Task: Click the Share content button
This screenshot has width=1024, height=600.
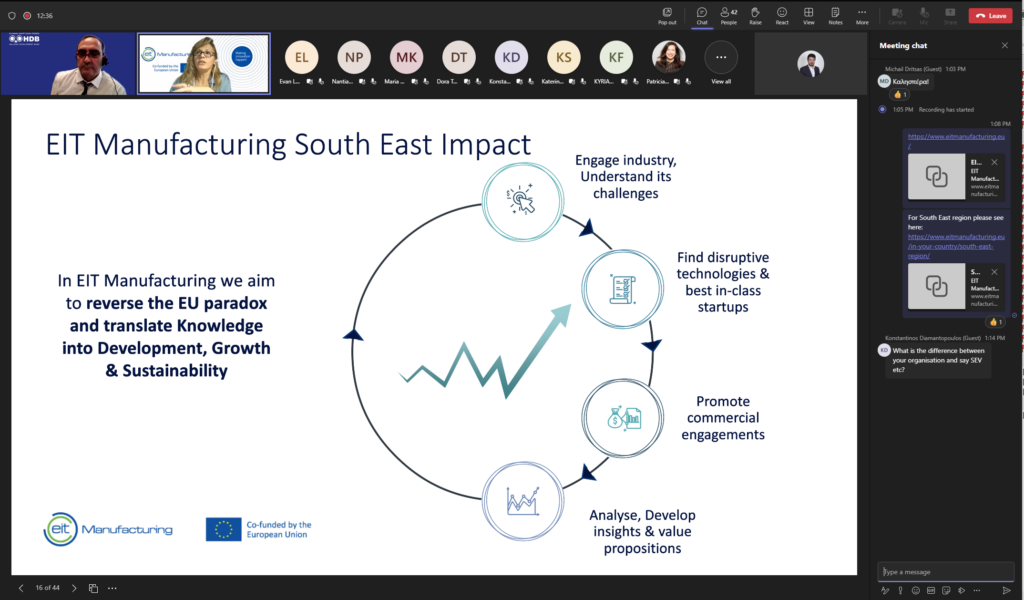Action: [950, 16]
